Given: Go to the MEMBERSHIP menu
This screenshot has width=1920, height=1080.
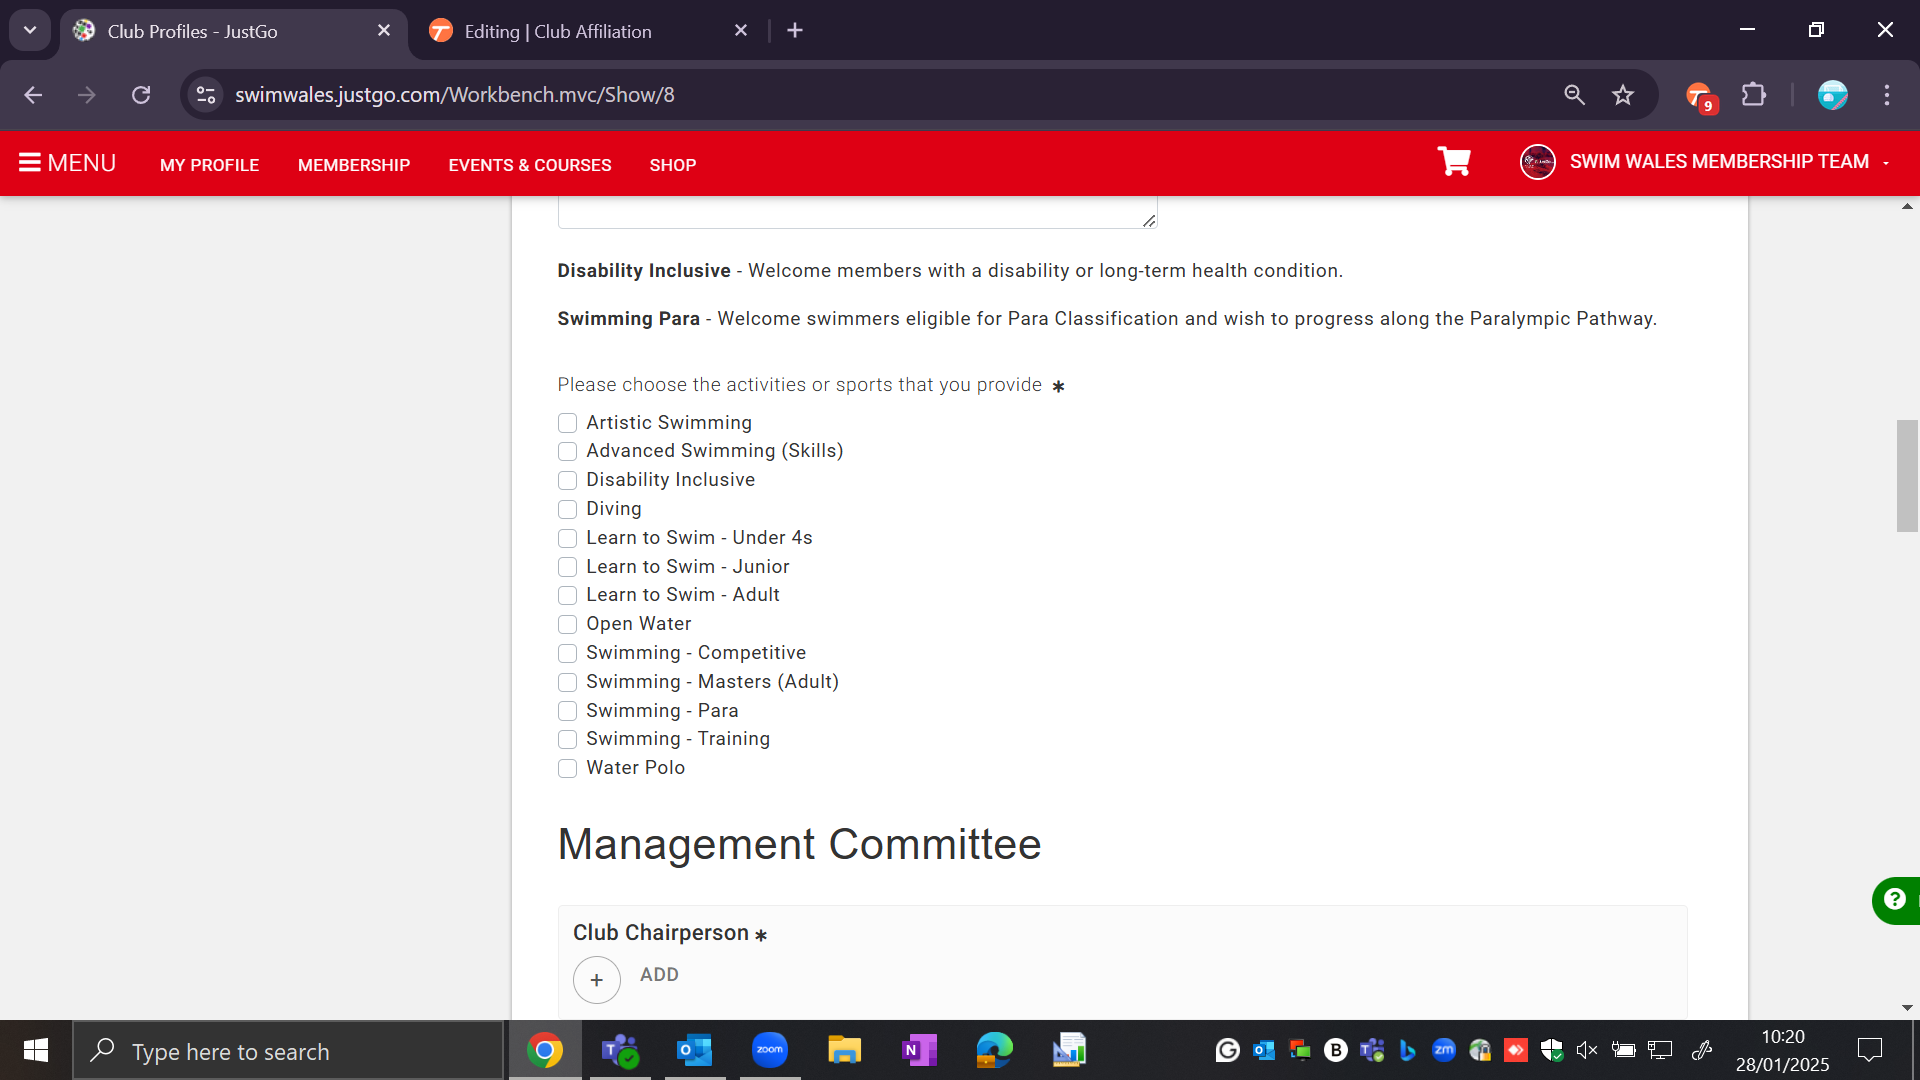Looking at the screenshot, I should coord(354,165).
